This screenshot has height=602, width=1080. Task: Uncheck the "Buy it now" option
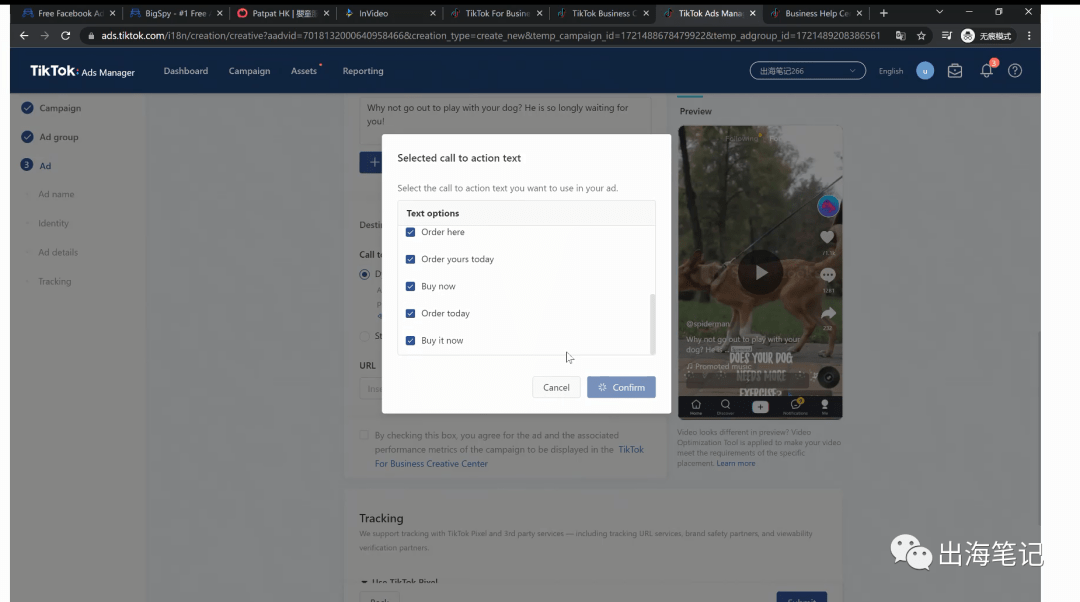(x=411, y=340)
